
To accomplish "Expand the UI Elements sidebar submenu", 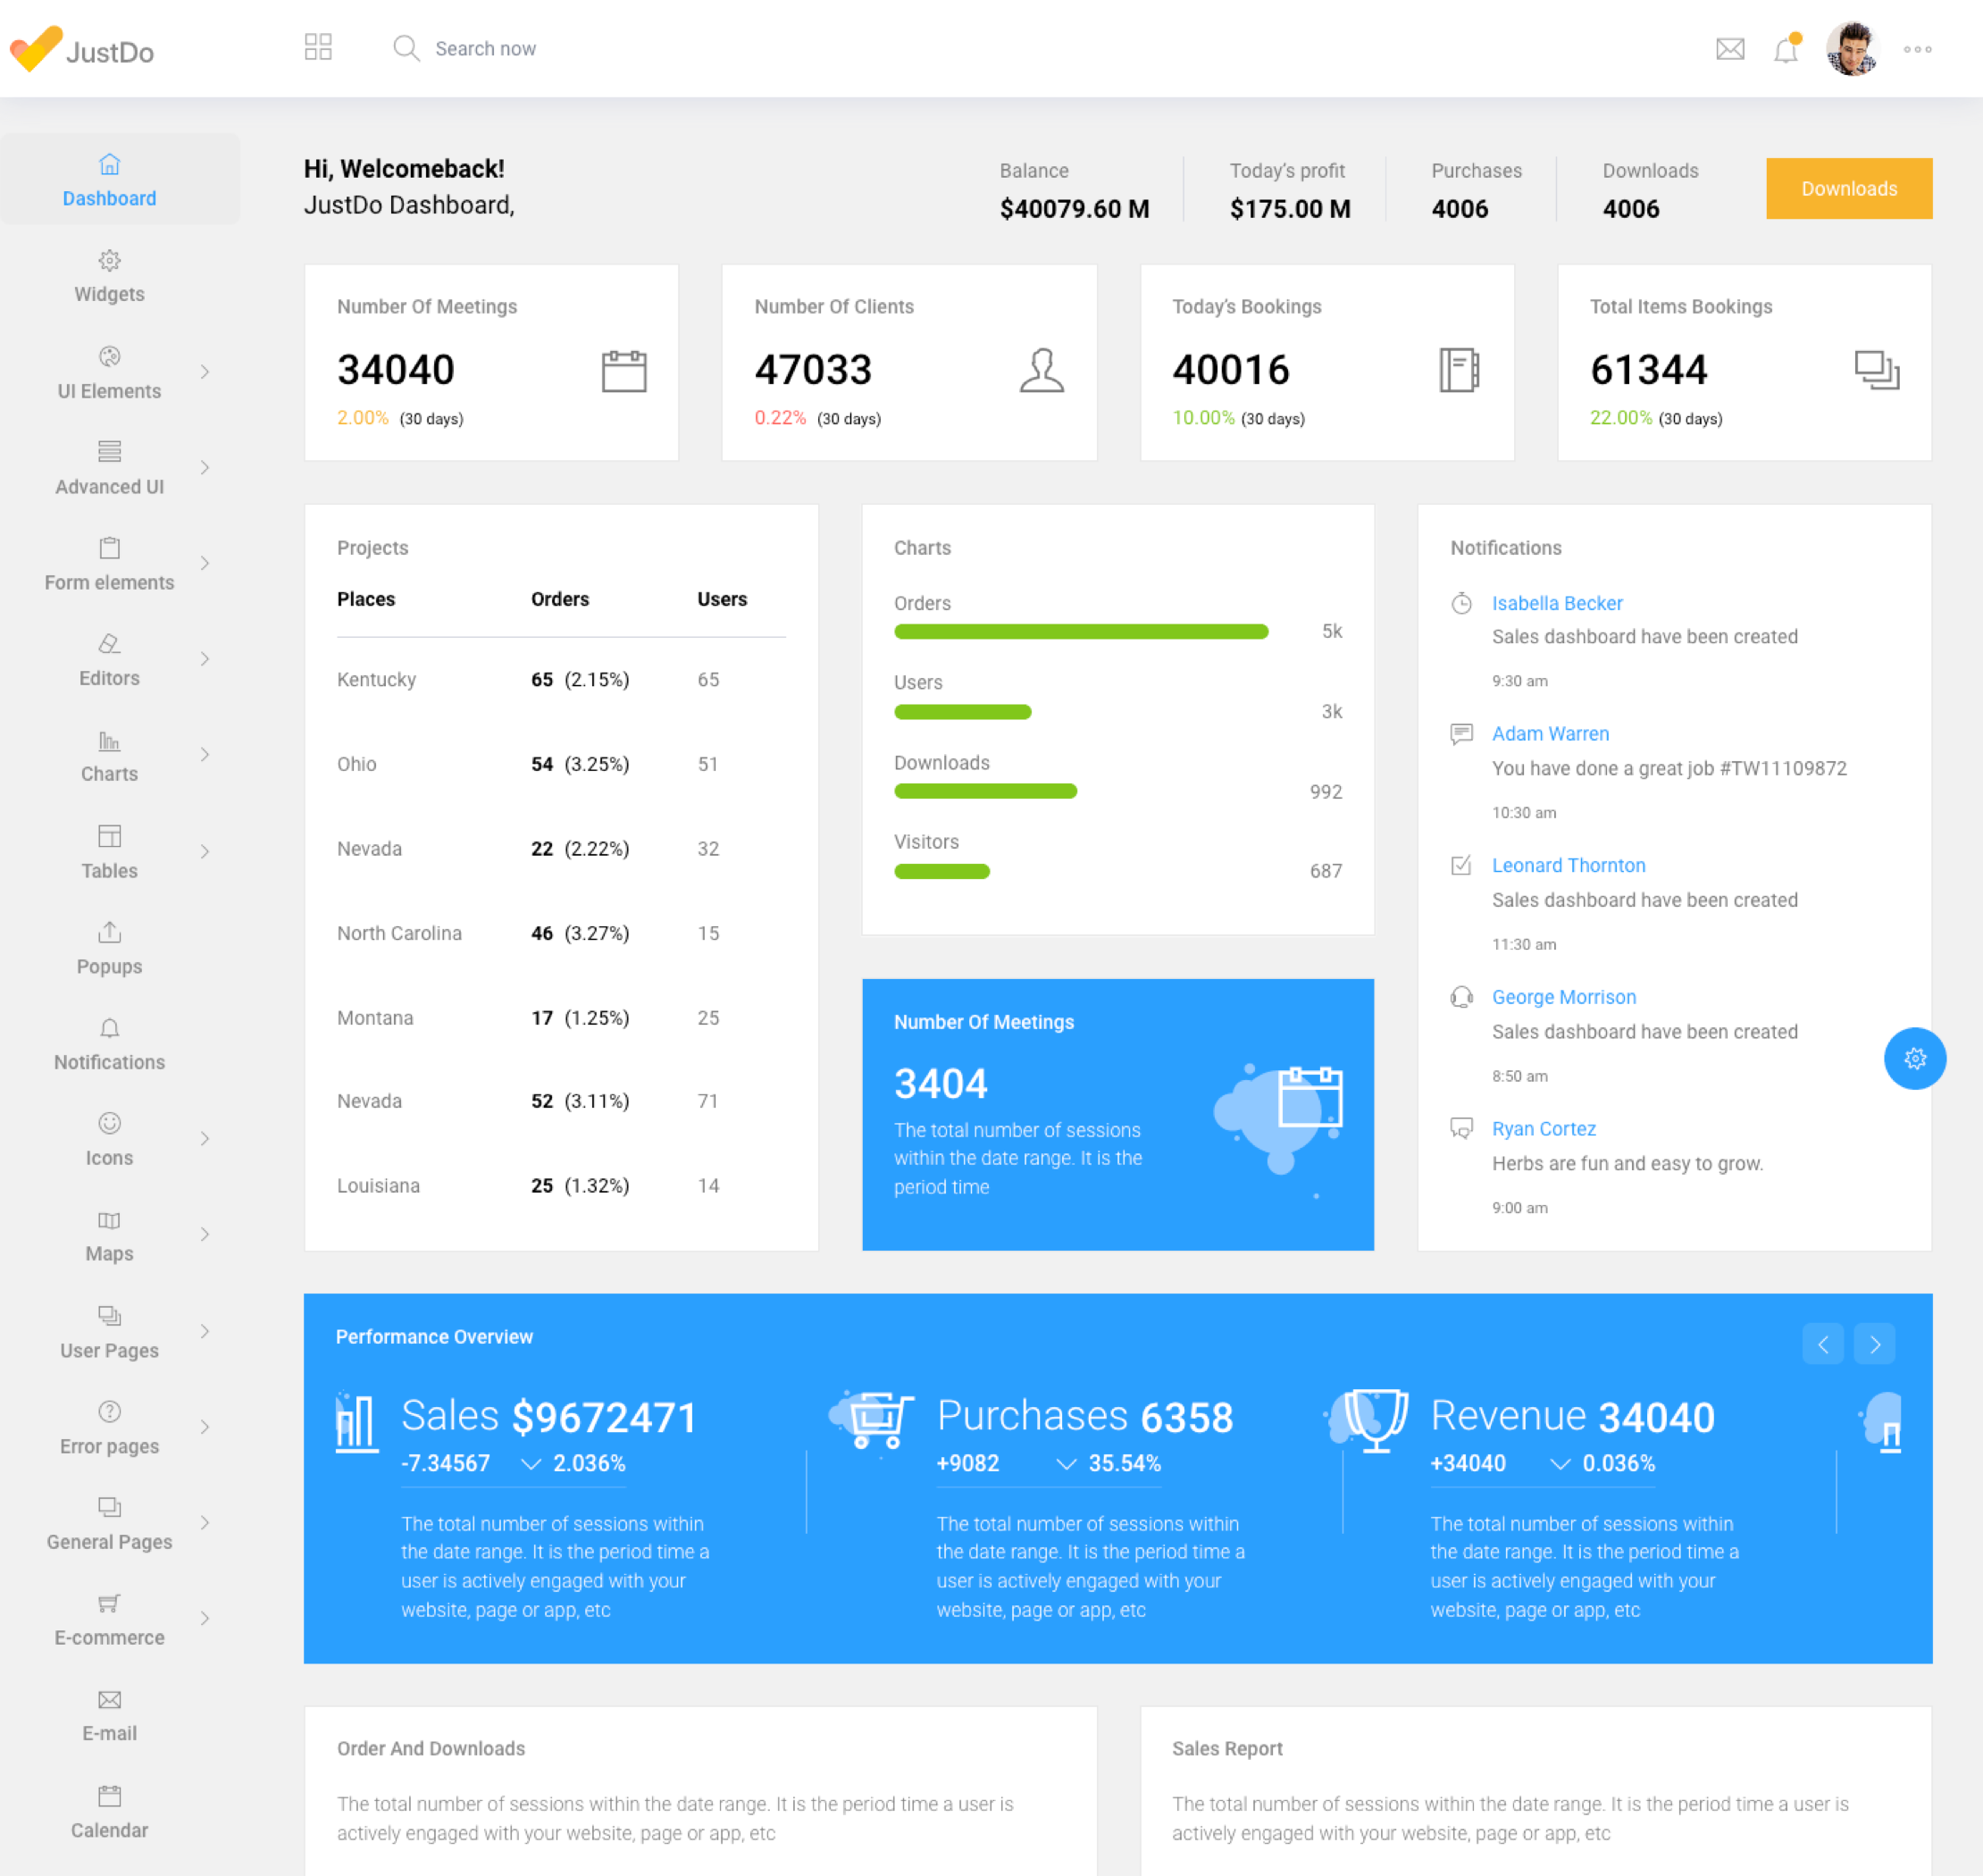I will pyautogui.click(x=204, y=372).
